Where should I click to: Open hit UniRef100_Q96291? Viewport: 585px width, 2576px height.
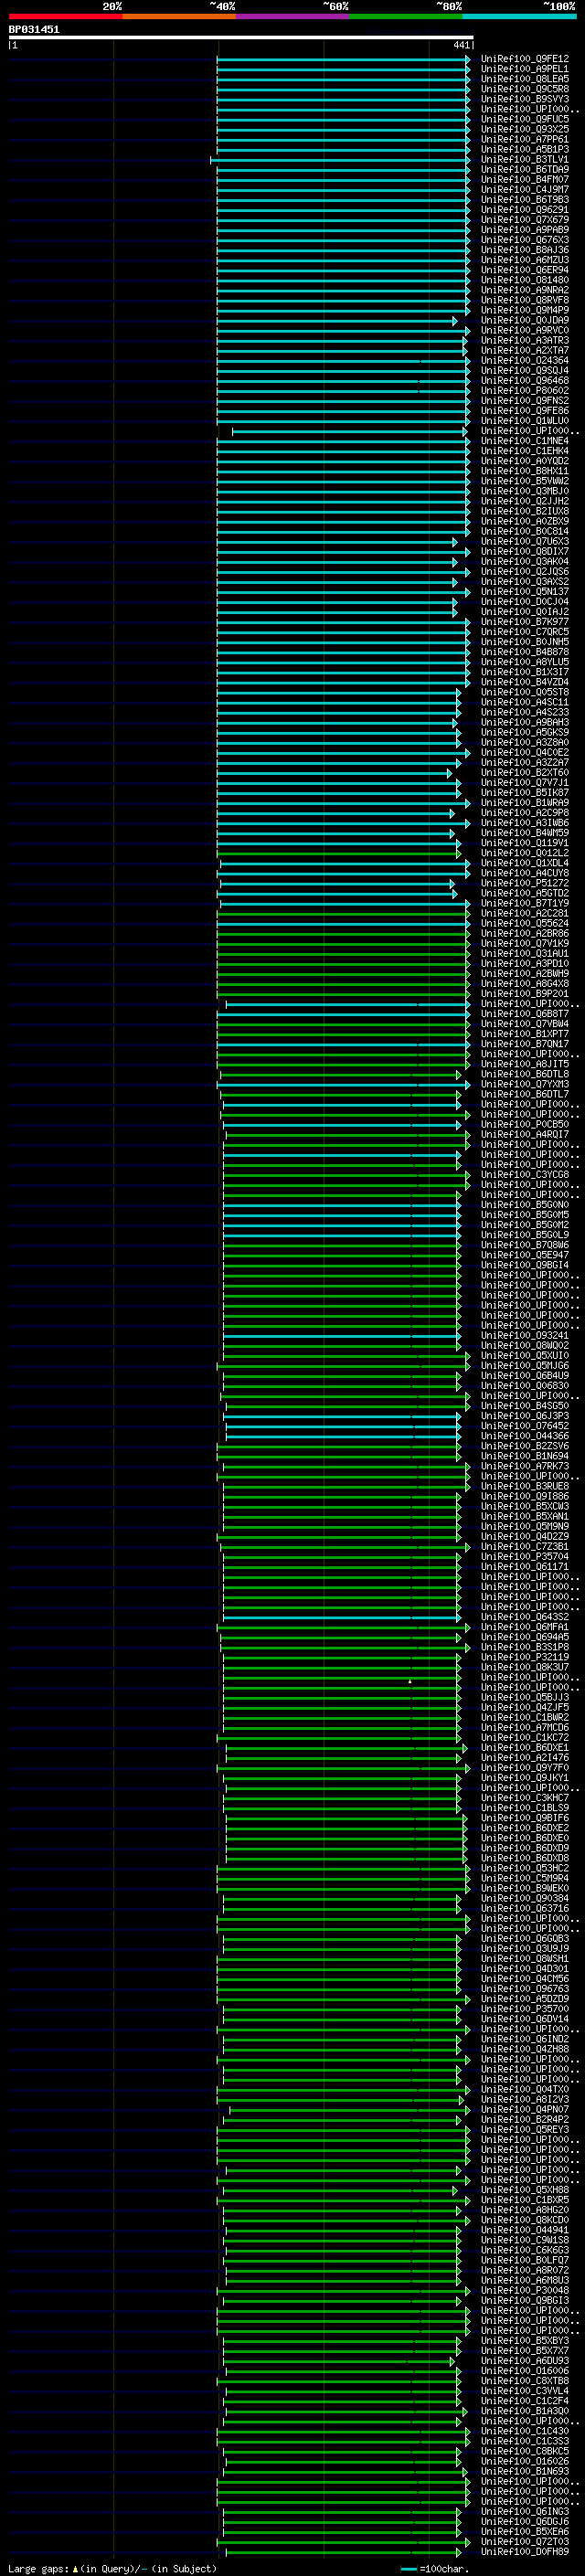tap(525, 210)
